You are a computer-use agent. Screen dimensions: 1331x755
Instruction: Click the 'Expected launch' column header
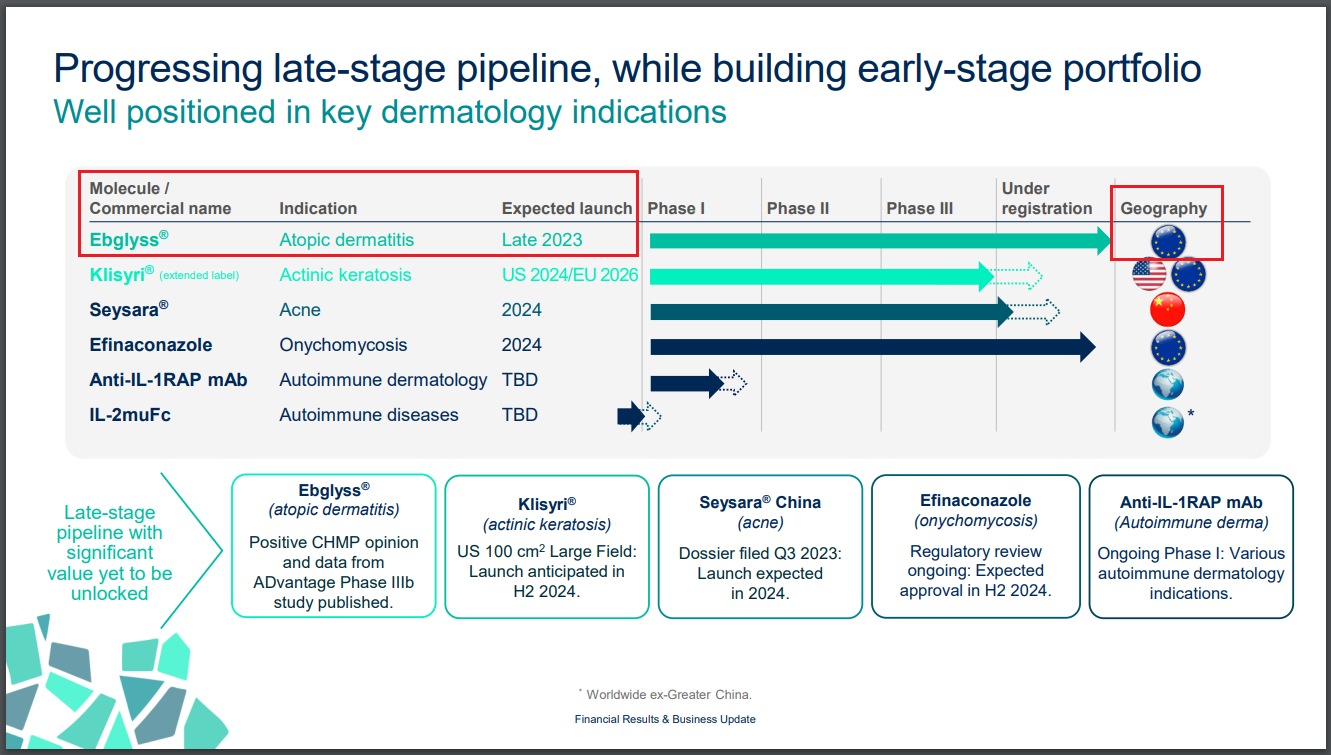(x=567, y=208)
